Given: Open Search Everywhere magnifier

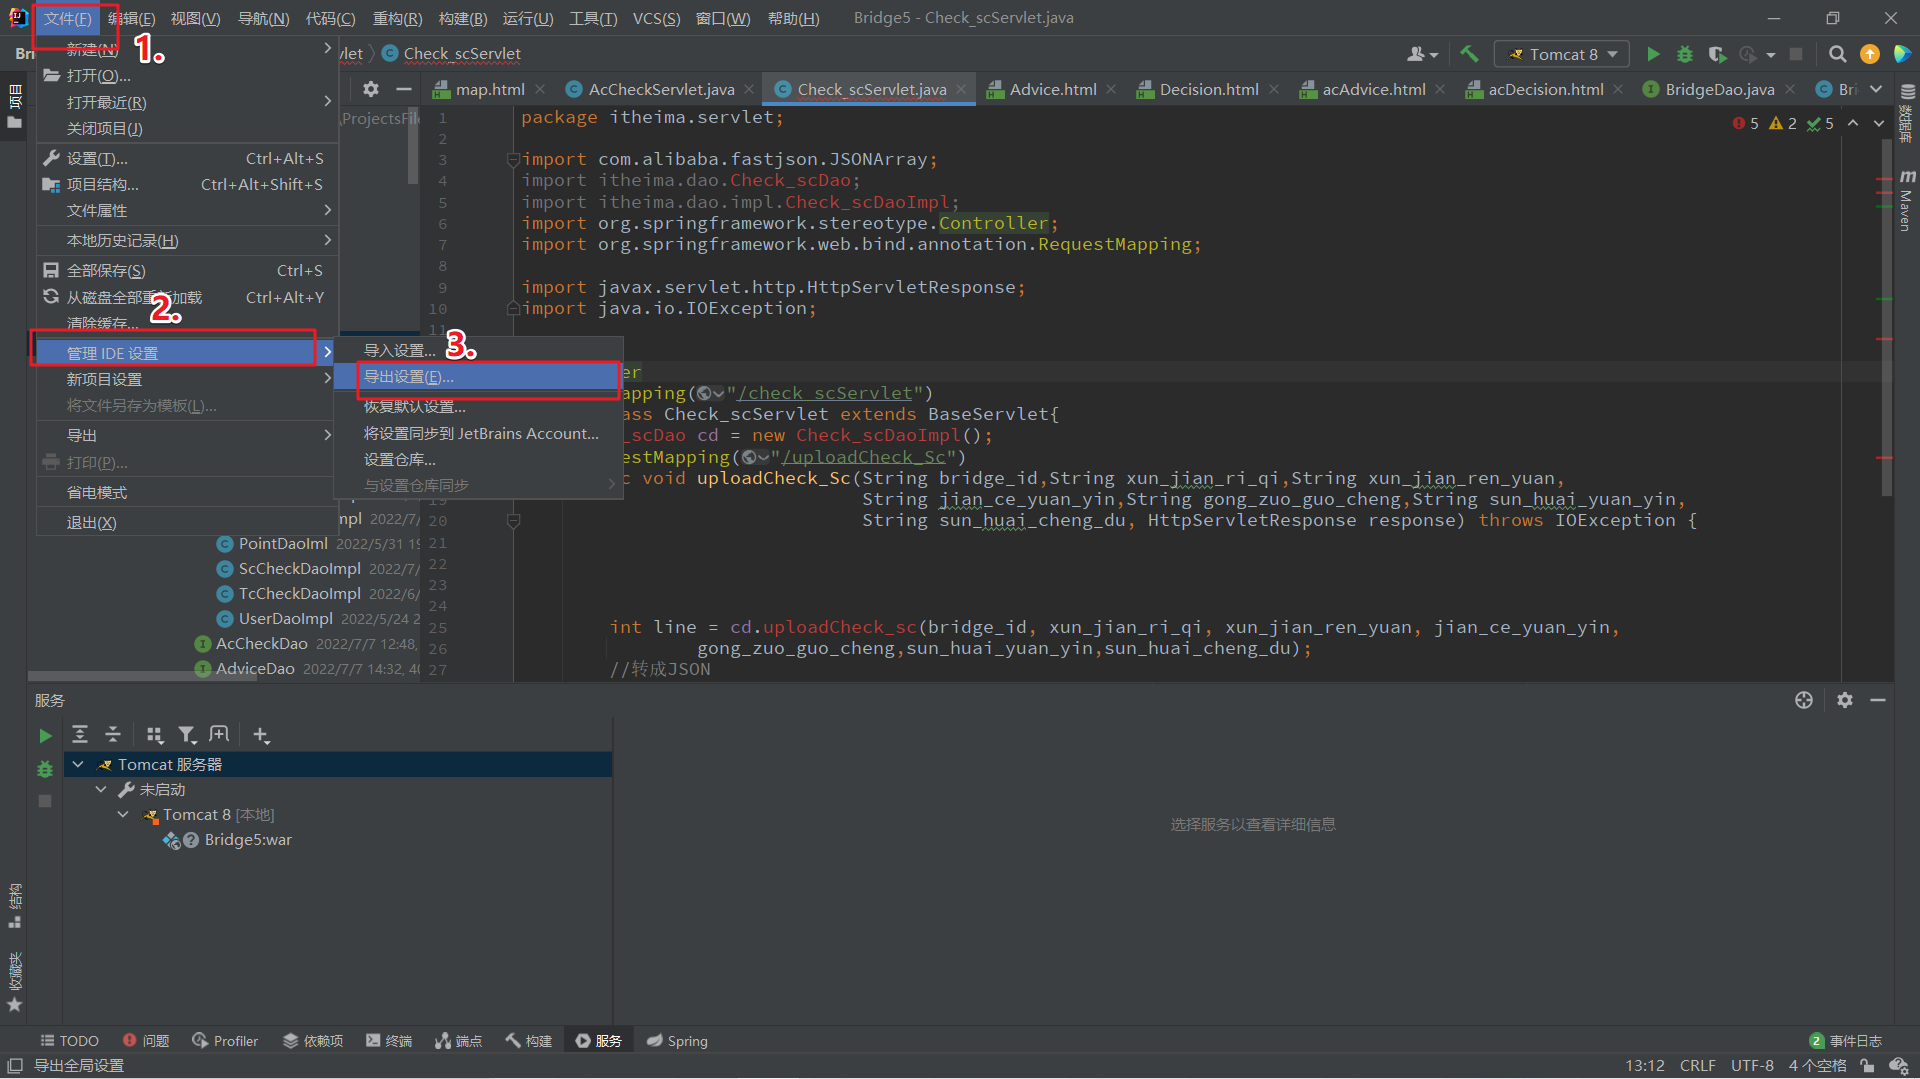Looking at the screenshot, I should pos(1837,54).
